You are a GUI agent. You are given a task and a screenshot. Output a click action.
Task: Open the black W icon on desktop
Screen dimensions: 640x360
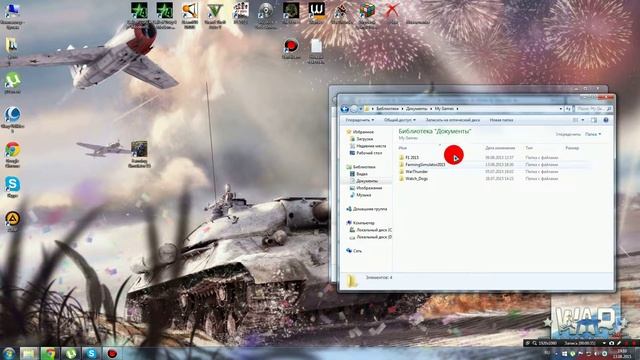(316, 13)
